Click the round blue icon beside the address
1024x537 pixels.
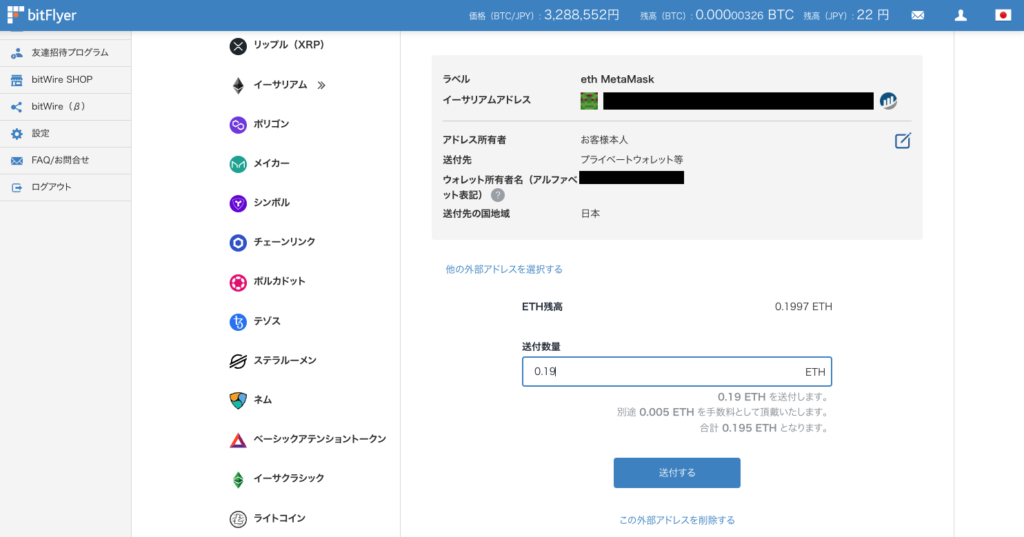(888, 101)
